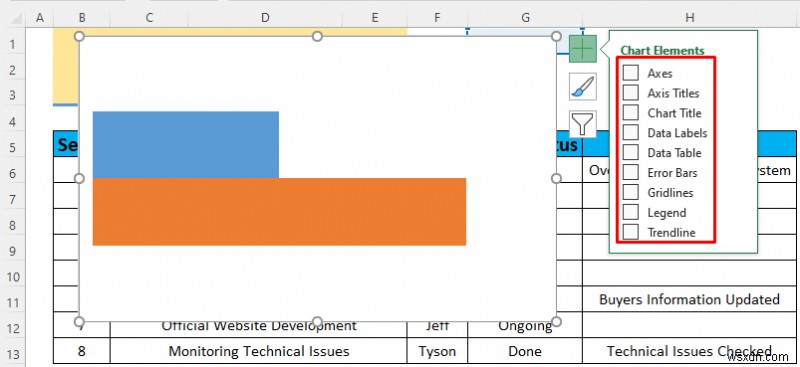Select column H header
Viewport: 800px width, 367px height.
pos(690,18)
